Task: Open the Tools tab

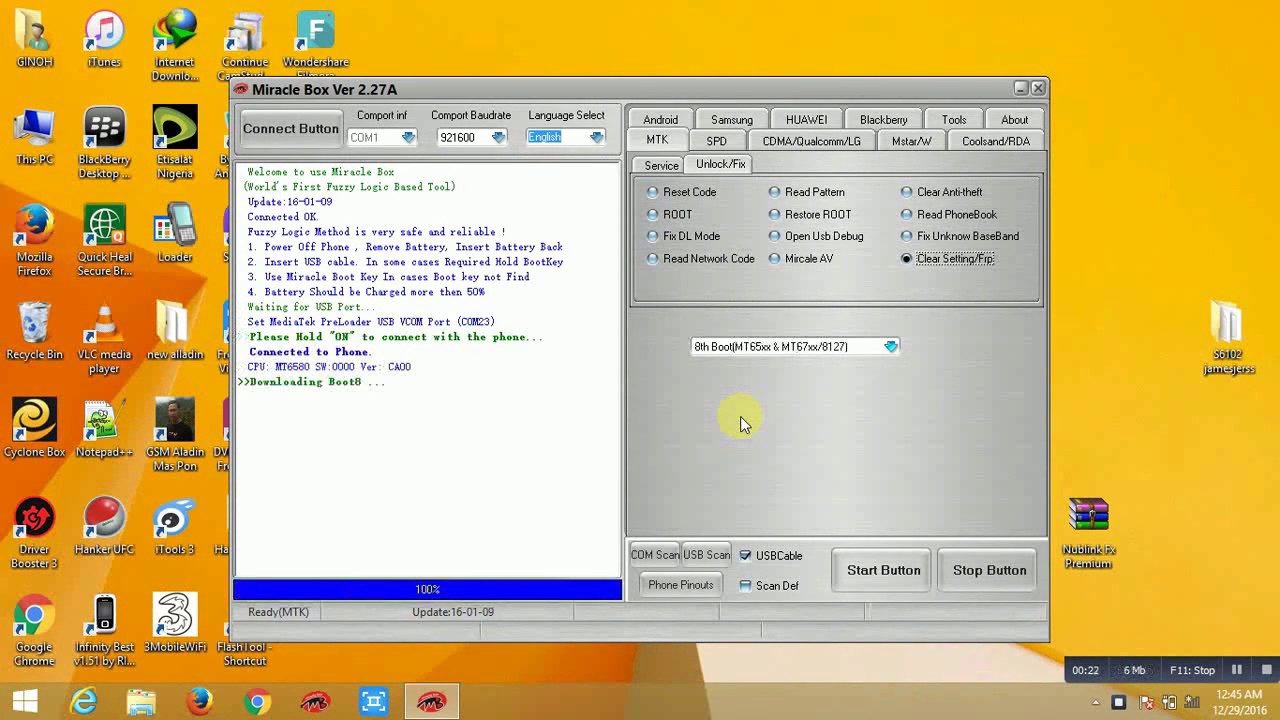Action: [954, 120]
